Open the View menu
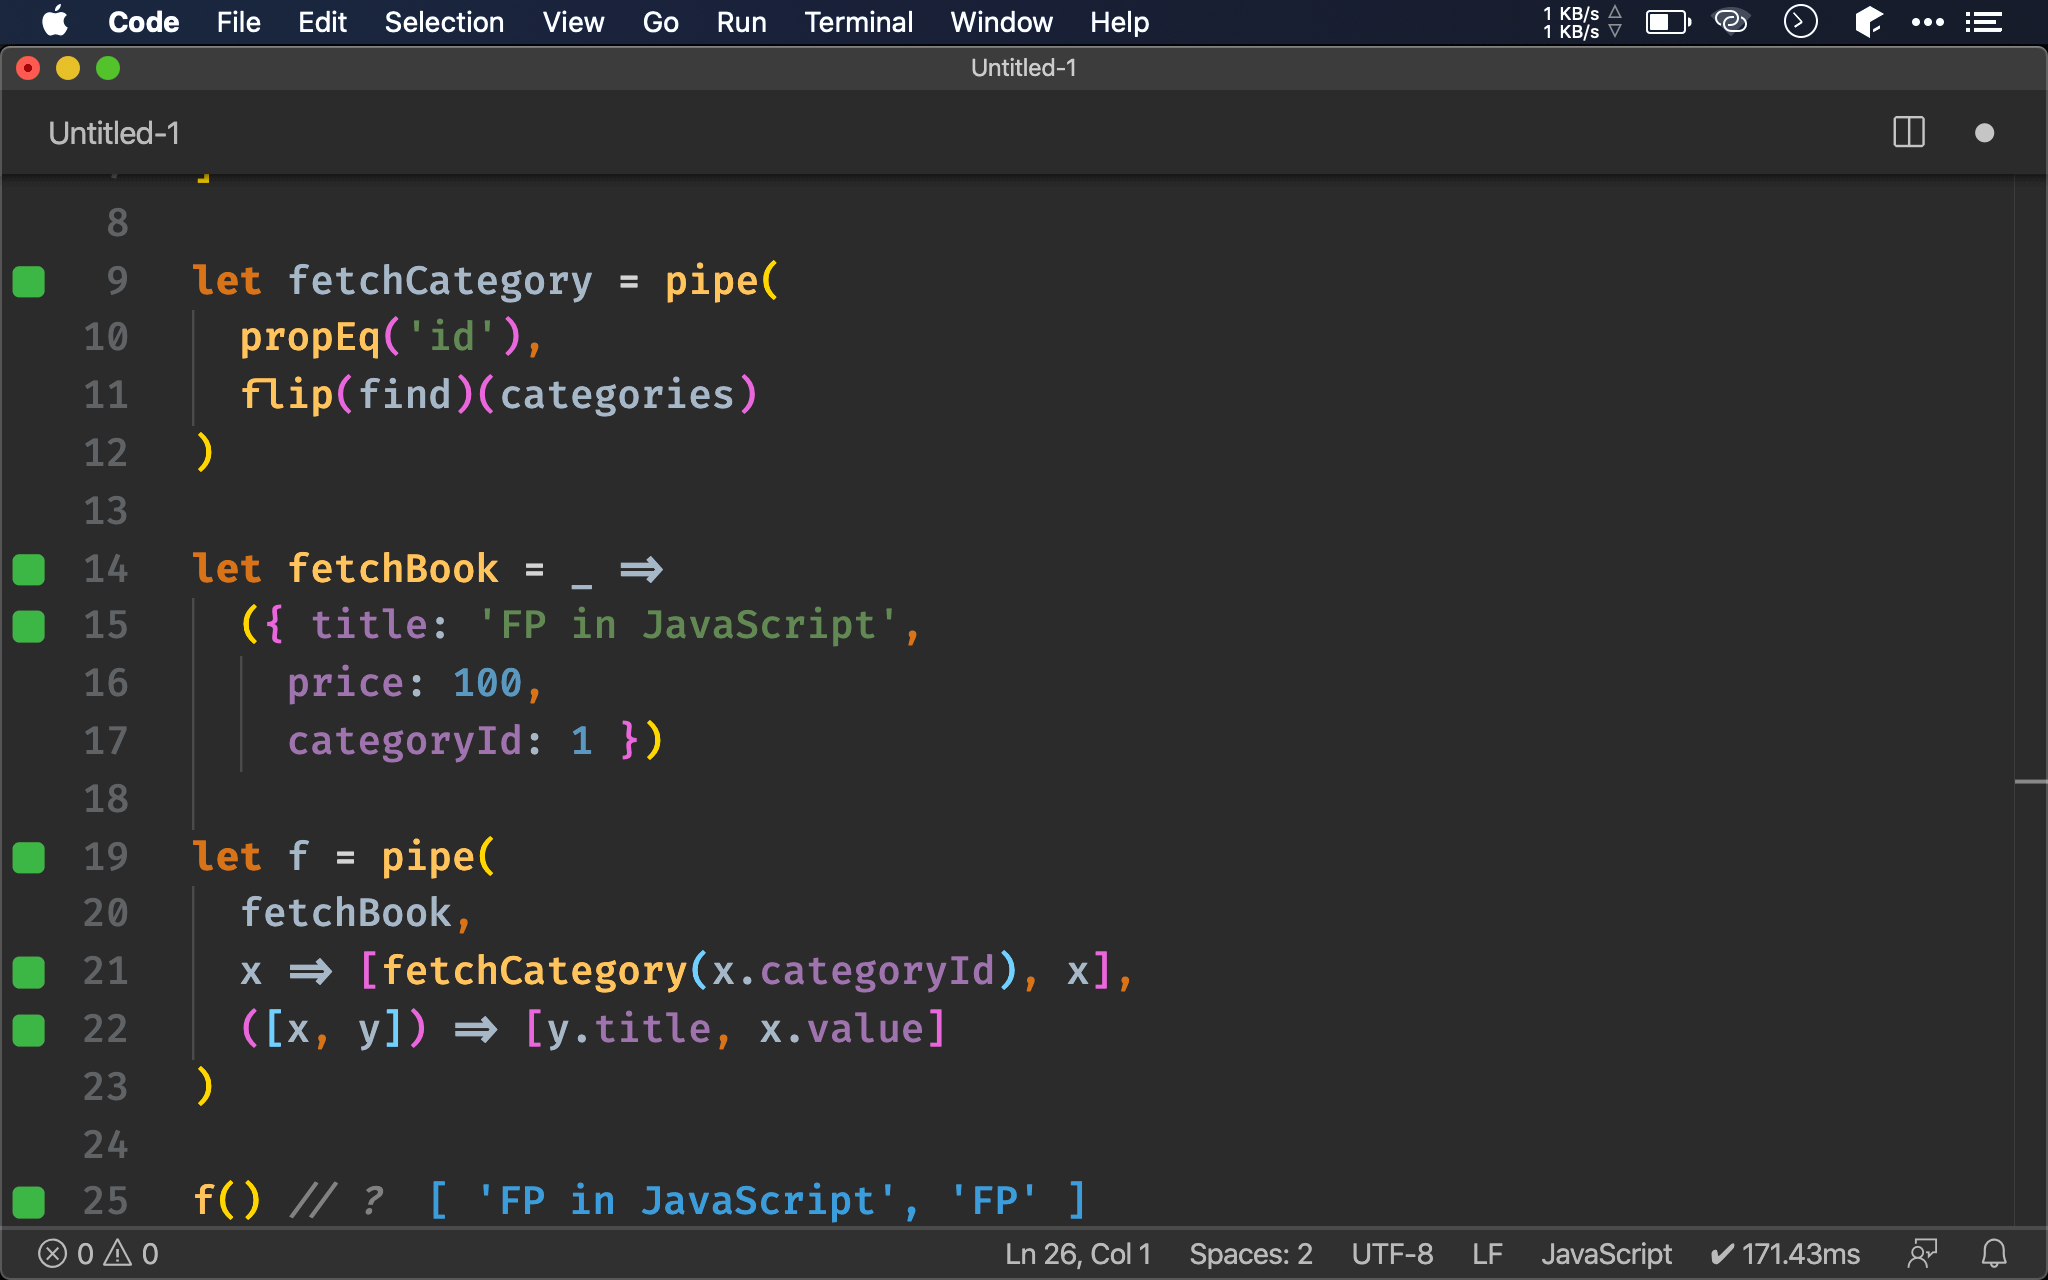The image size is (2048, 1280). 573,22
